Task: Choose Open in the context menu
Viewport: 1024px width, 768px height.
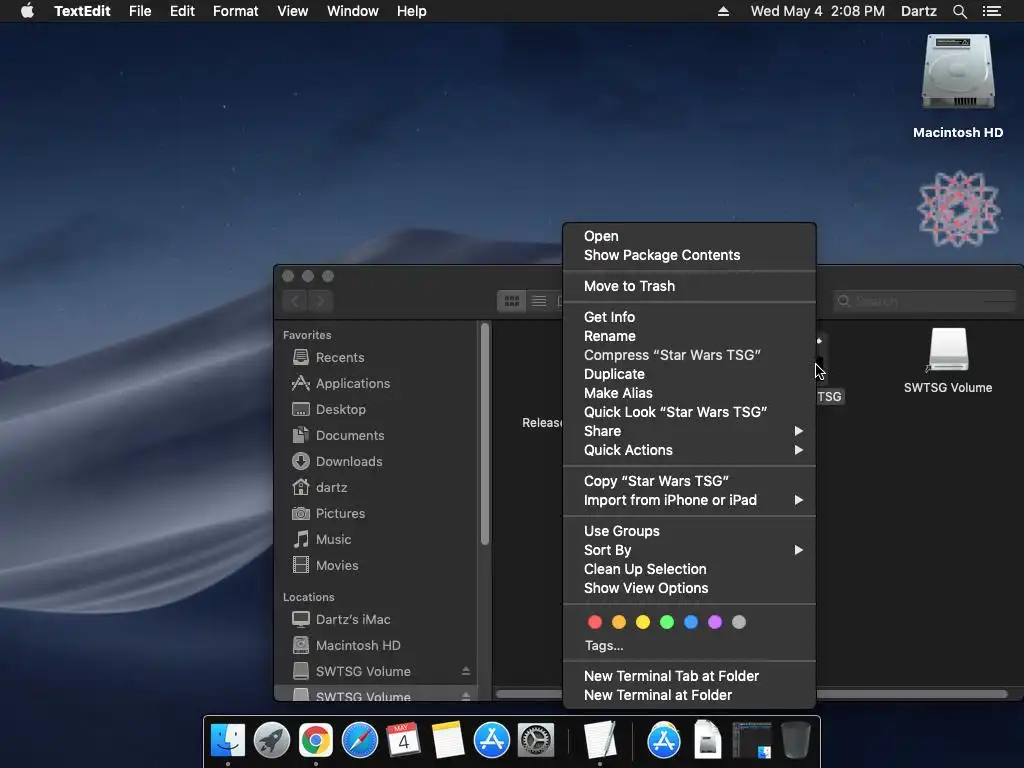Action: (690, 236)
